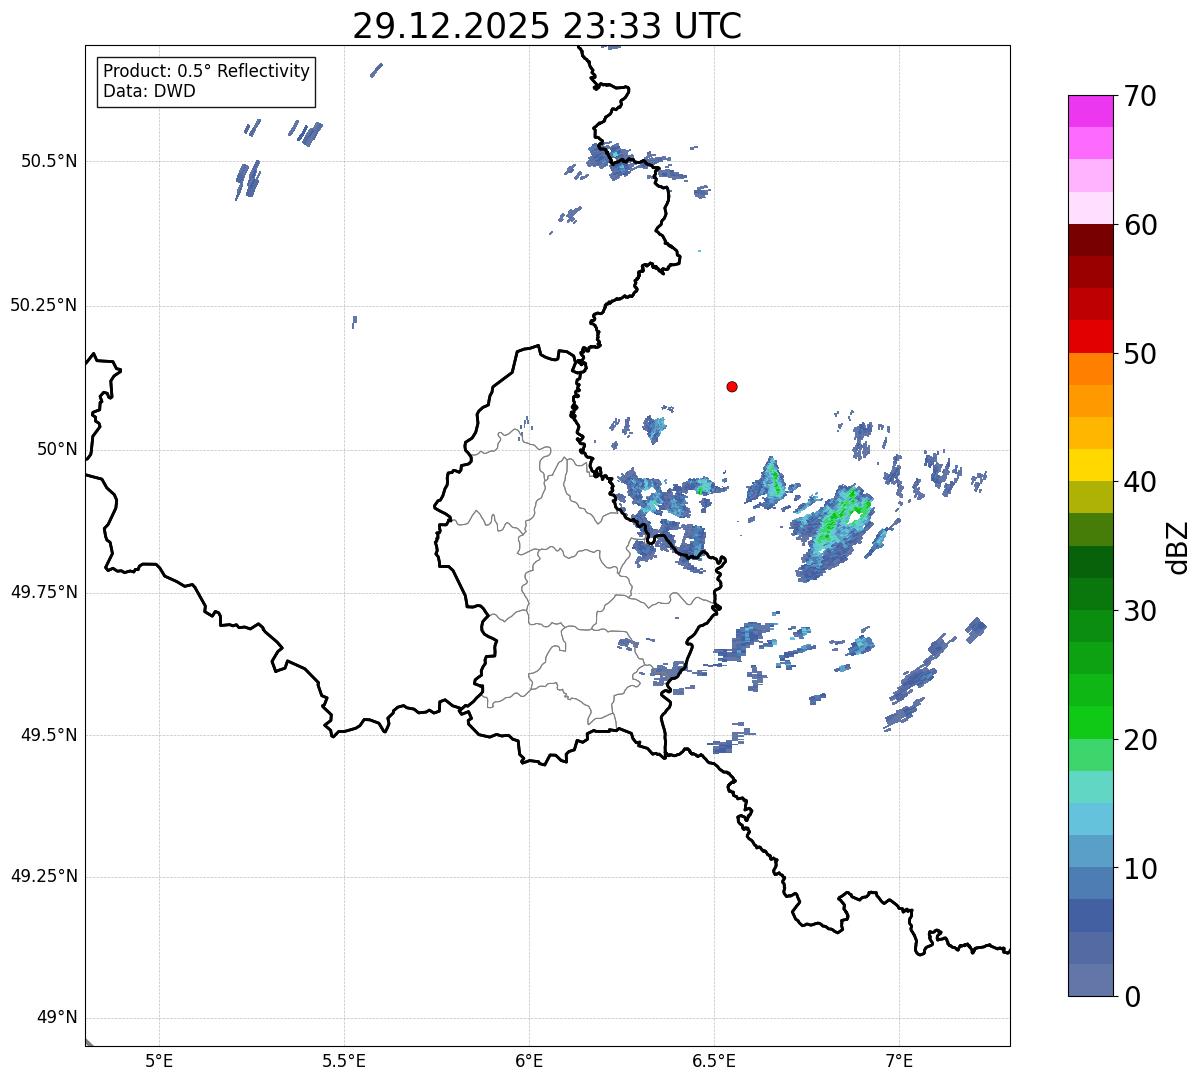Click the latitude label "49.5°N"
This screenshot has height=1081, width=1202.
tap(48, 735)
